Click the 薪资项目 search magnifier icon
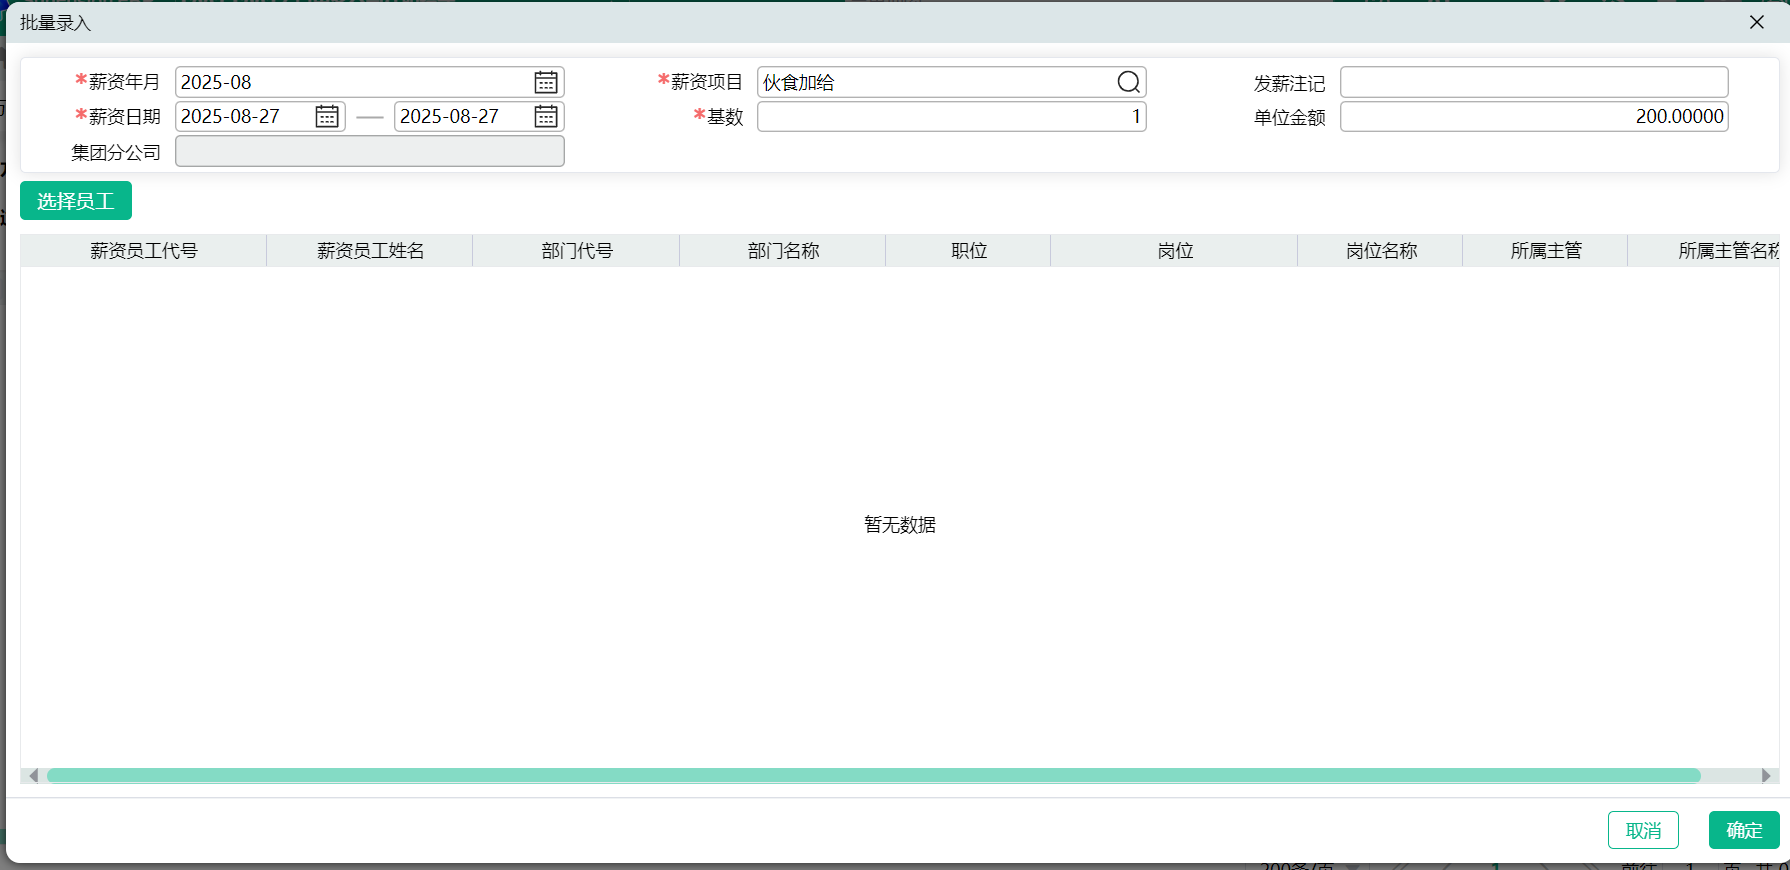The image size is (1790, 870). (1128, 82)
